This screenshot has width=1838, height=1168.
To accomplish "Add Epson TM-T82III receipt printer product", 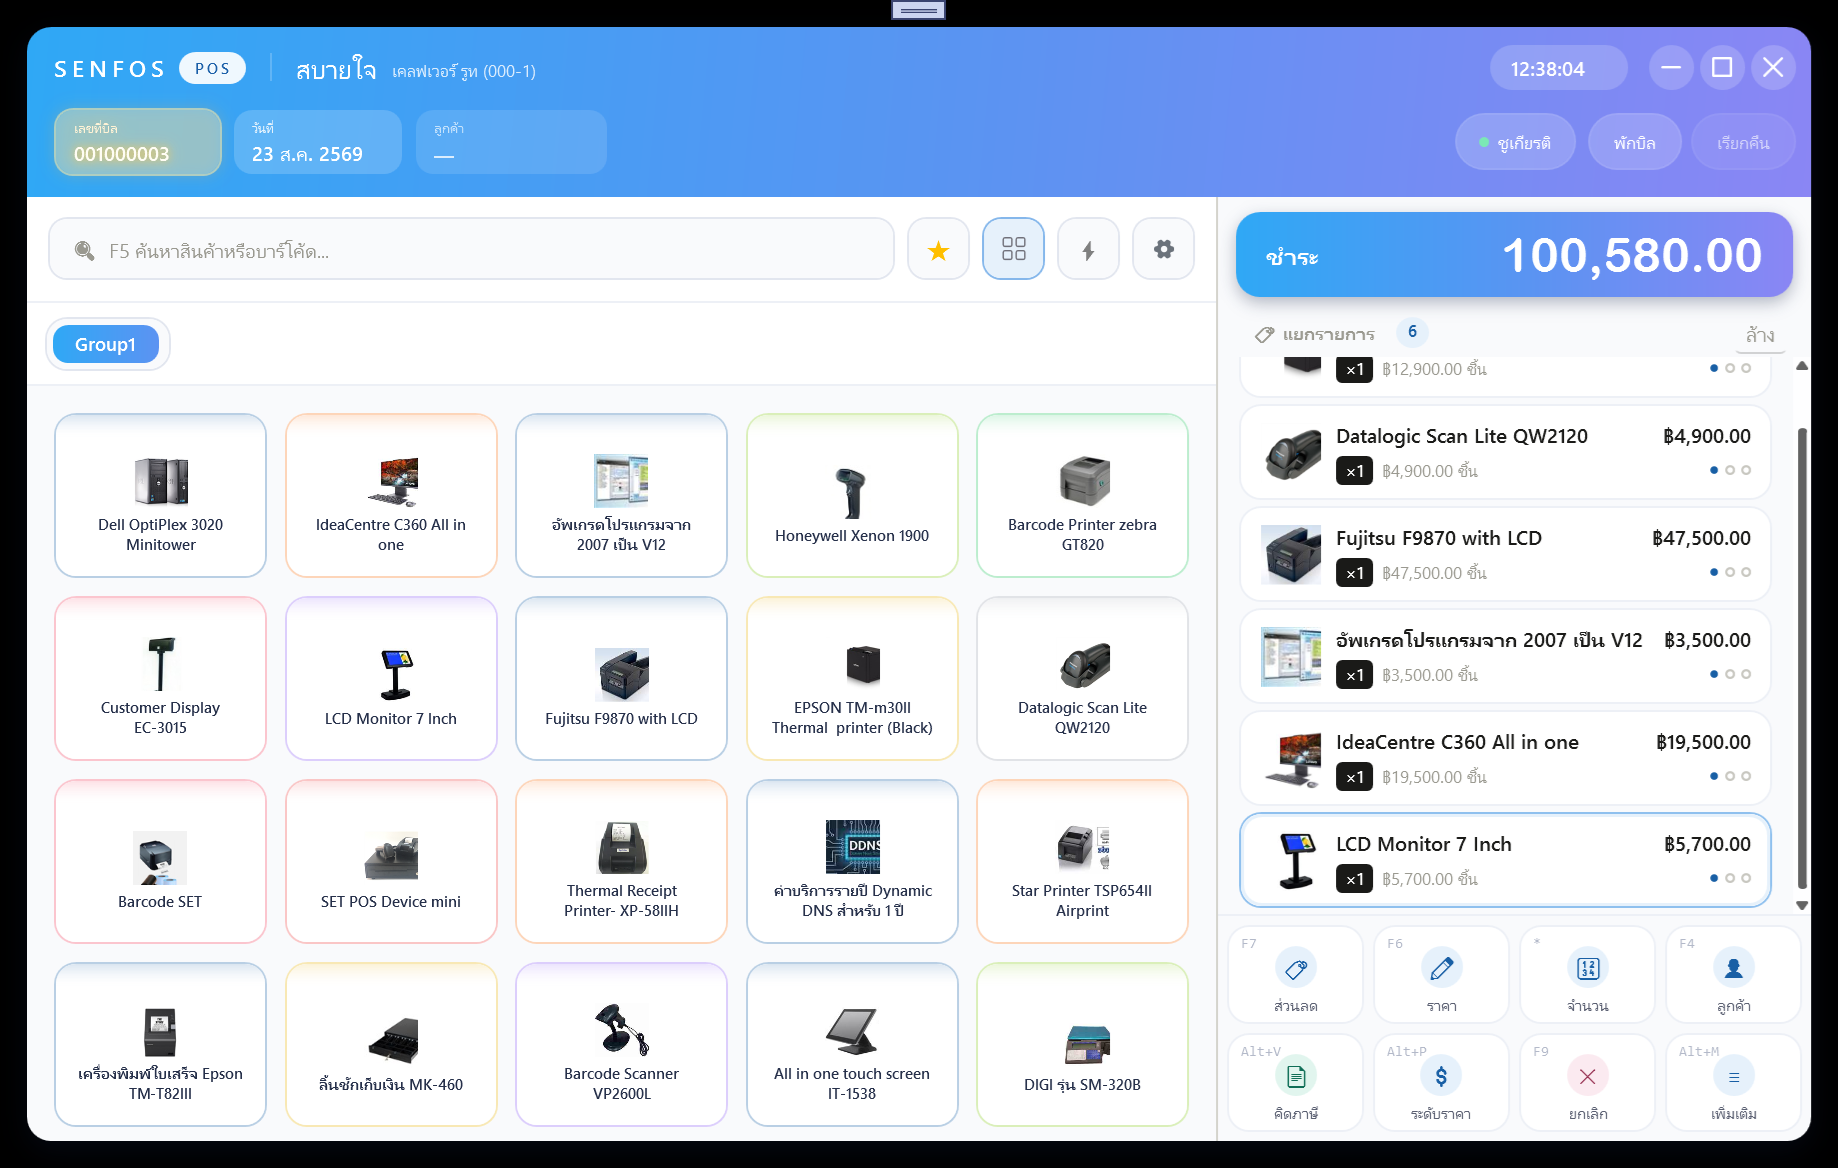I will (x=160, y=1044).
